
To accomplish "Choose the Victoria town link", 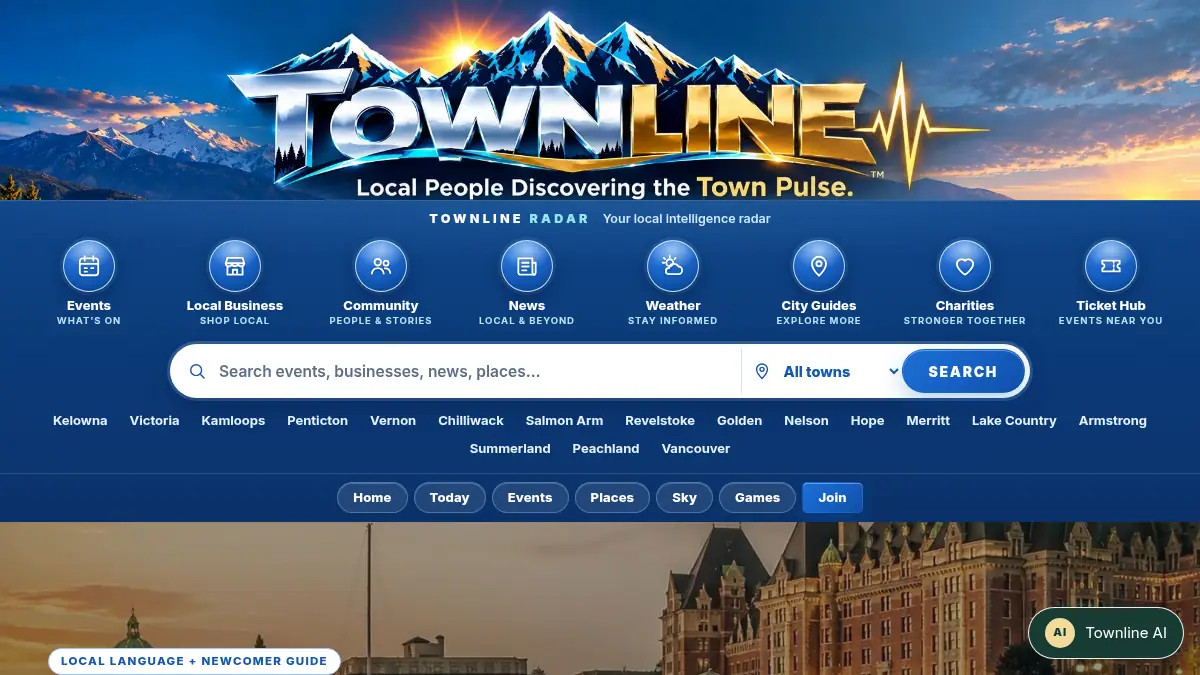I will pyautogui.click(x=154, y=421).
